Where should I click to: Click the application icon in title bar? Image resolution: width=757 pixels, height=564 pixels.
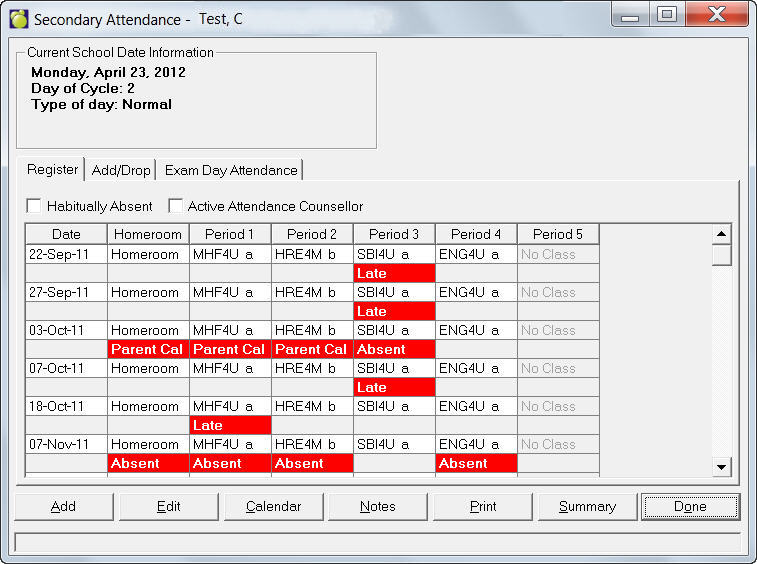pyautogui.click(x=18, y=19)
